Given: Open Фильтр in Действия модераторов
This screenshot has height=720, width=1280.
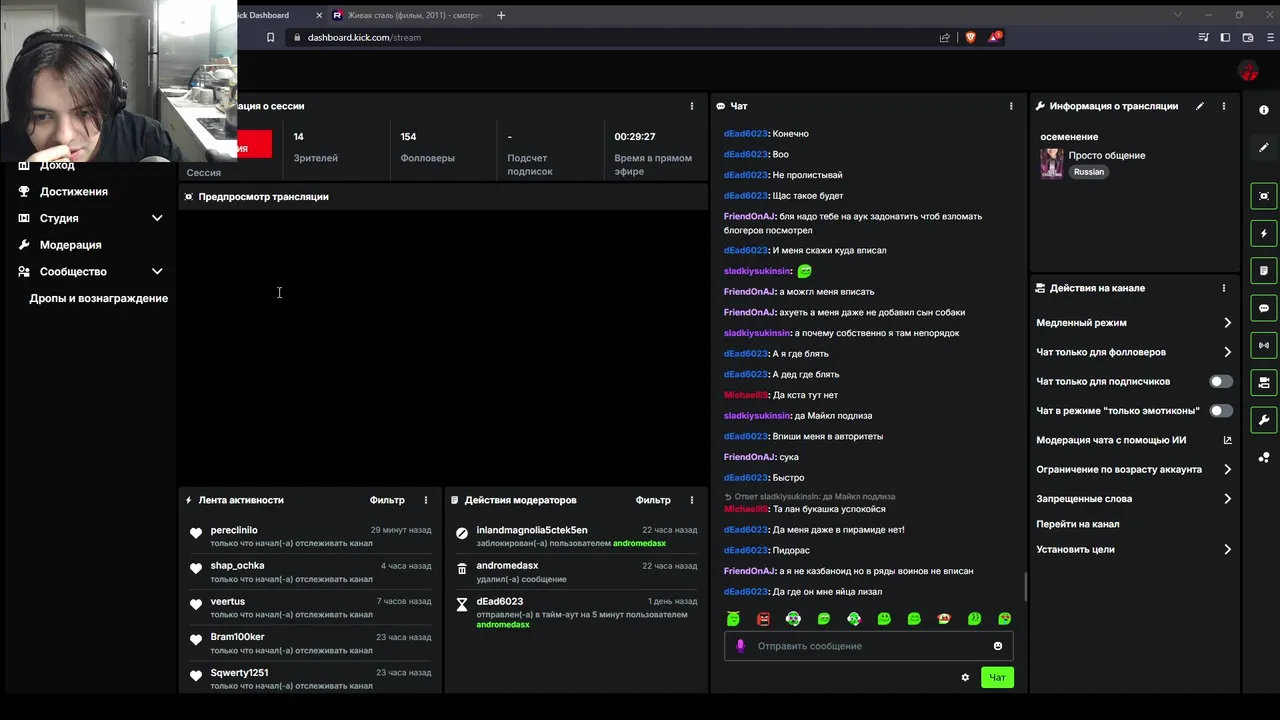Looking at the screenshot, I should (x=653, y=500).
